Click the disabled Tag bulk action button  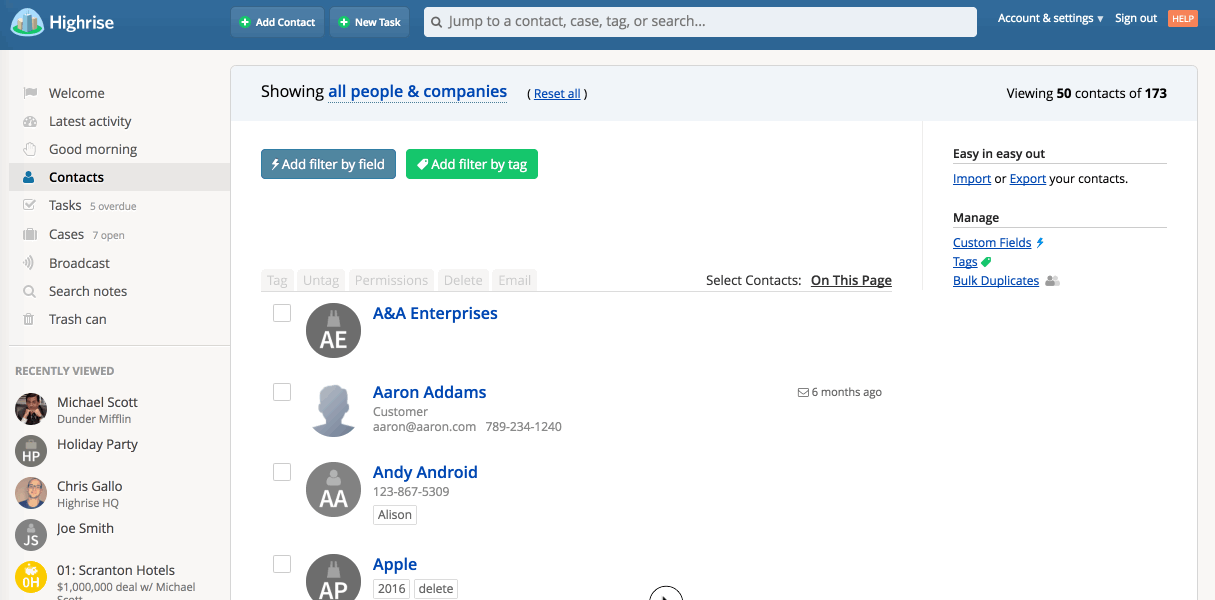(x=277, y=280)
